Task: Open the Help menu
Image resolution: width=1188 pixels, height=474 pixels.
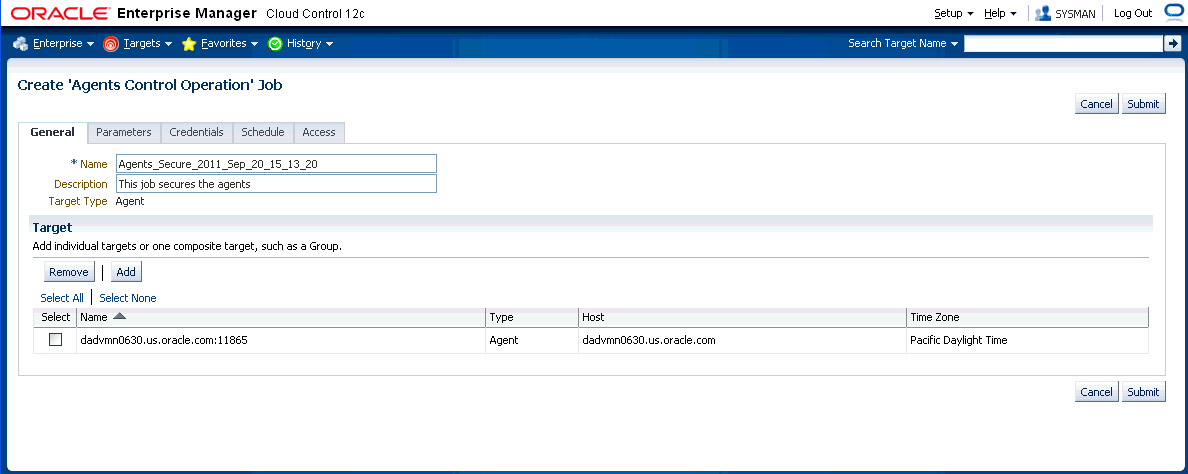Action: pos(1000,14)
